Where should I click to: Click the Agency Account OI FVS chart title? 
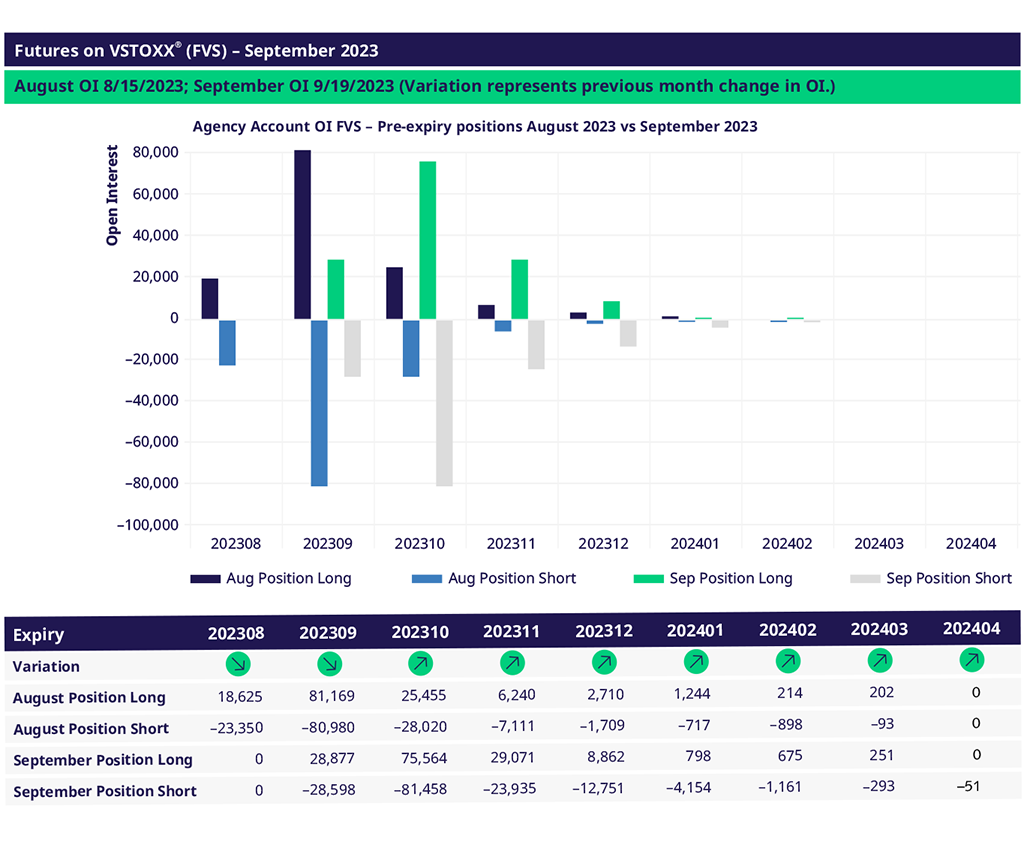point(475,127)
